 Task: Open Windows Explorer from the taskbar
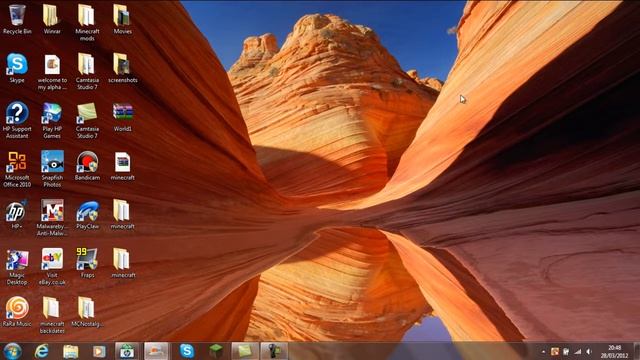[x=70, y=351]
